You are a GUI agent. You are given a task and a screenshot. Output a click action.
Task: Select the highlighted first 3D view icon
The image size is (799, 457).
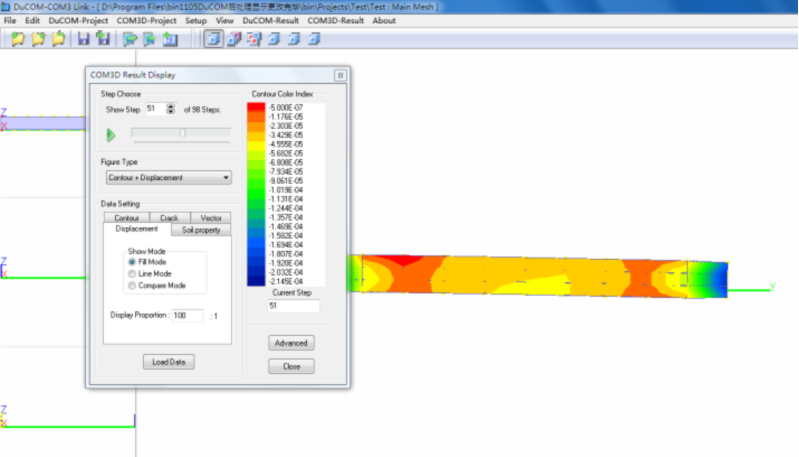pos(213,39)
